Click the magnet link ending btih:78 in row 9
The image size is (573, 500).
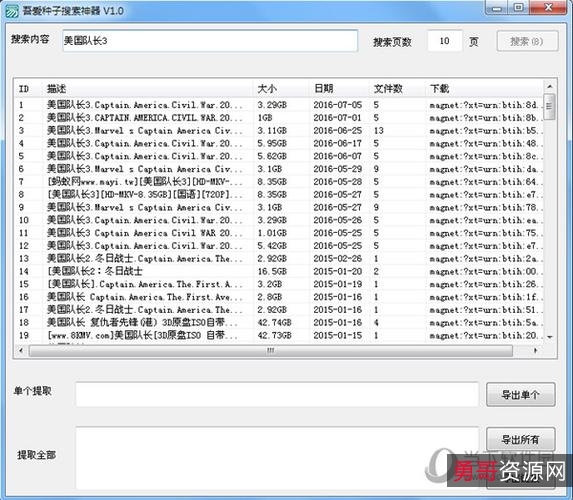486,208
